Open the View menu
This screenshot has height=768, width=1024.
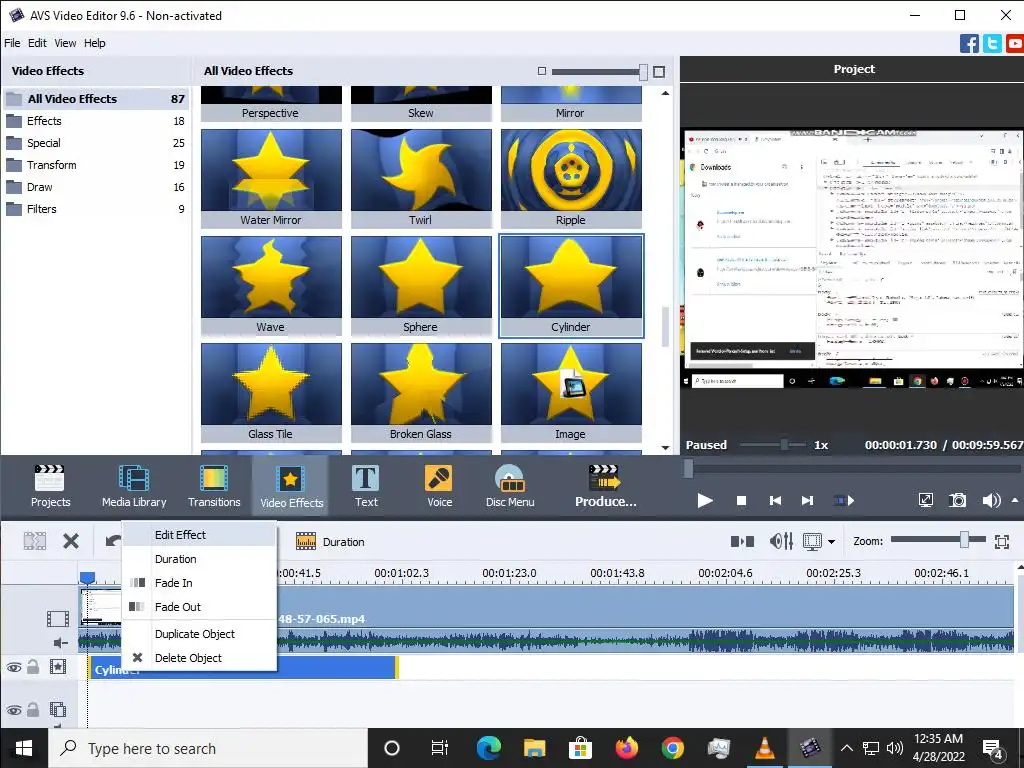pos(65,43)
